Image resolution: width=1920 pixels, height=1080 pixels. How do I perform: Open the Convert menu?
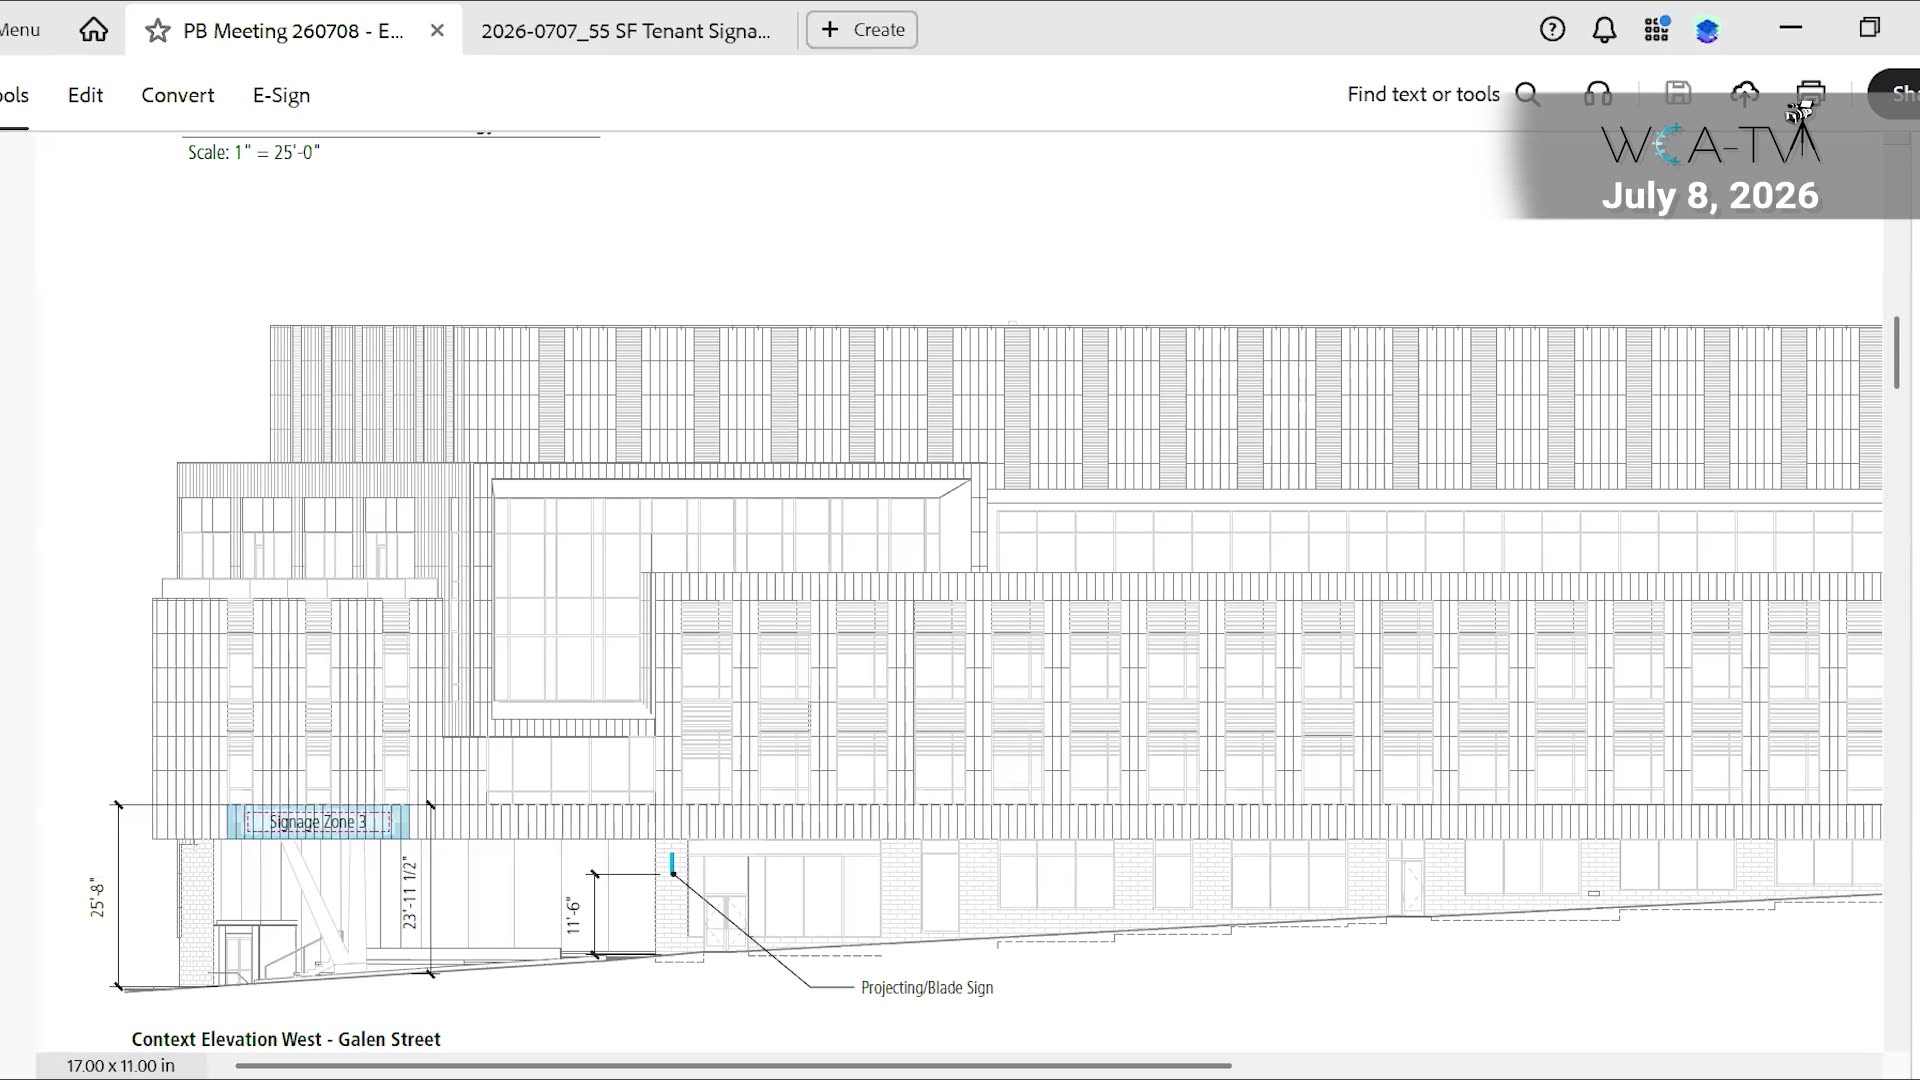tap(177, 95)
